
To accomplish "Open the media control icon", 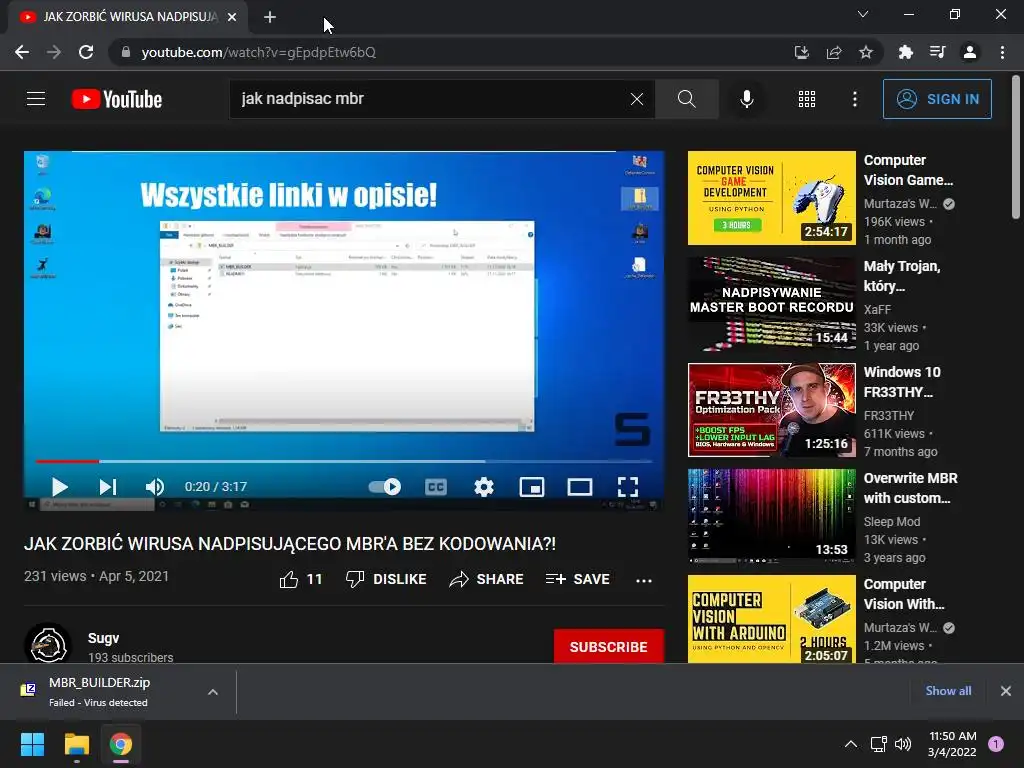I will point(937,52).
